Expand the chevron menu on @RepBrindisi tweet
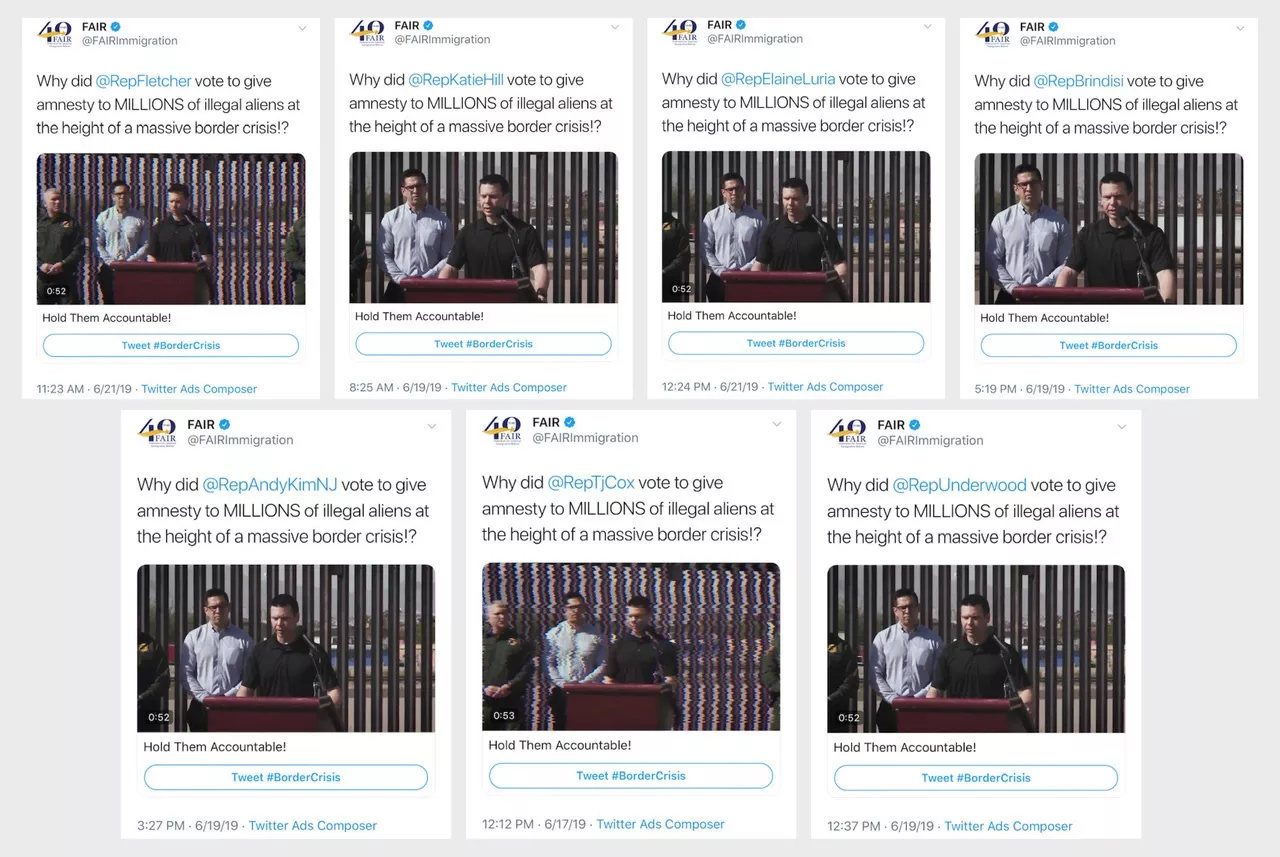Image resolution: width=1280 pixels, height=857 pixels. pos(1240,28)
